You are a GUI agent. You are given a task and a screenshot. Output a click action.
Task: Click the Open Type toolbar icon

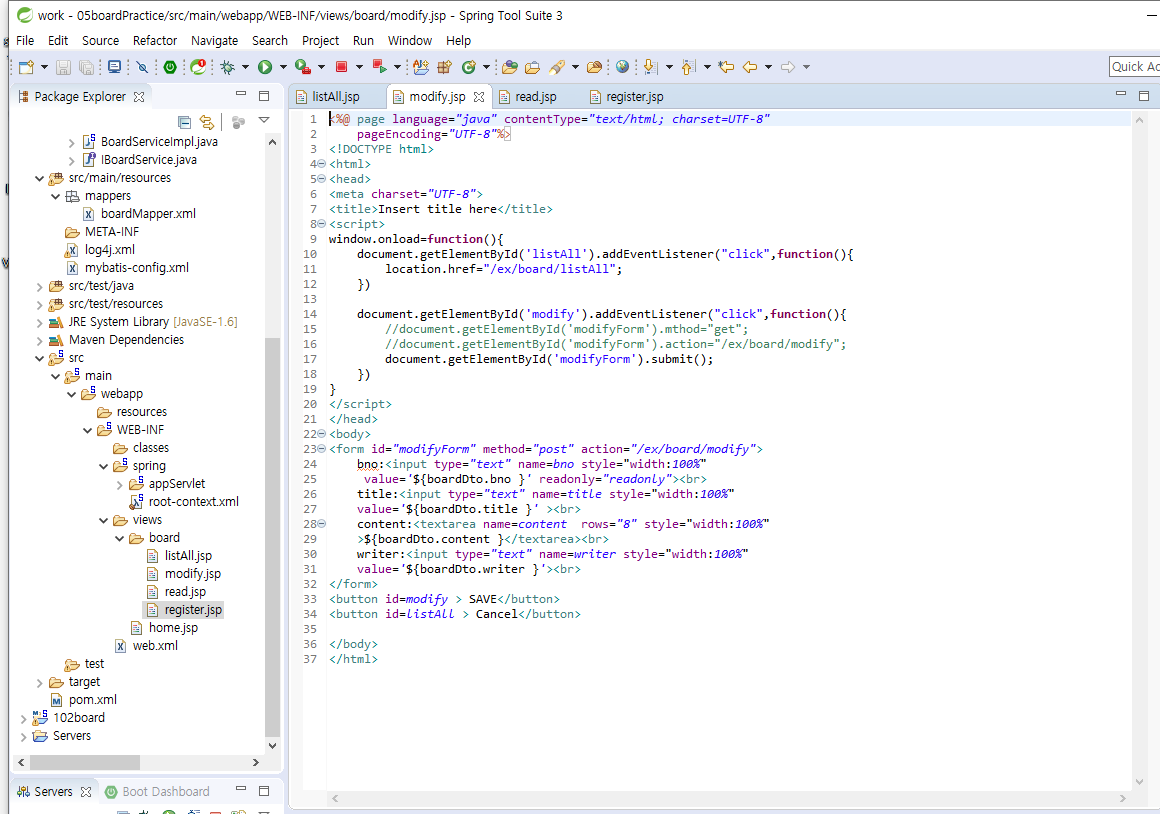421,67
